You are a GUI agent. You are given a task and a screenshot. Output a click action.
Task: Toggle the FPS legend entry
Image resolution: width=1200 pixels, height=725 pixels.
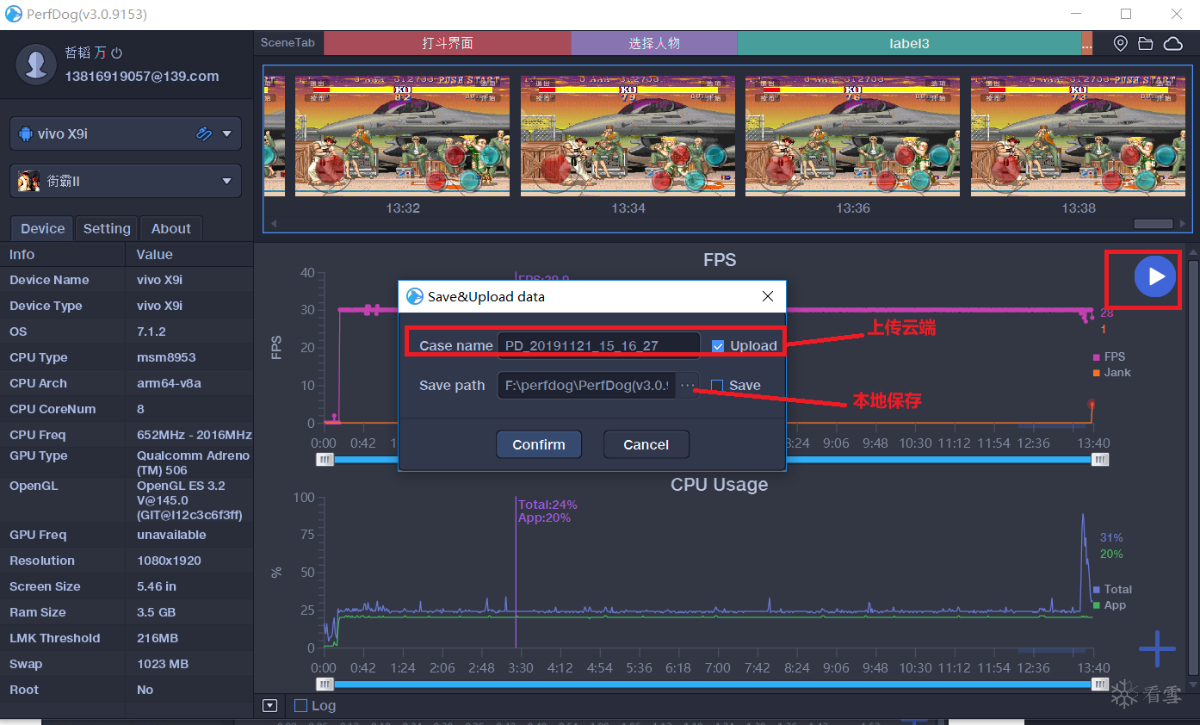(x=1108, y=357)
